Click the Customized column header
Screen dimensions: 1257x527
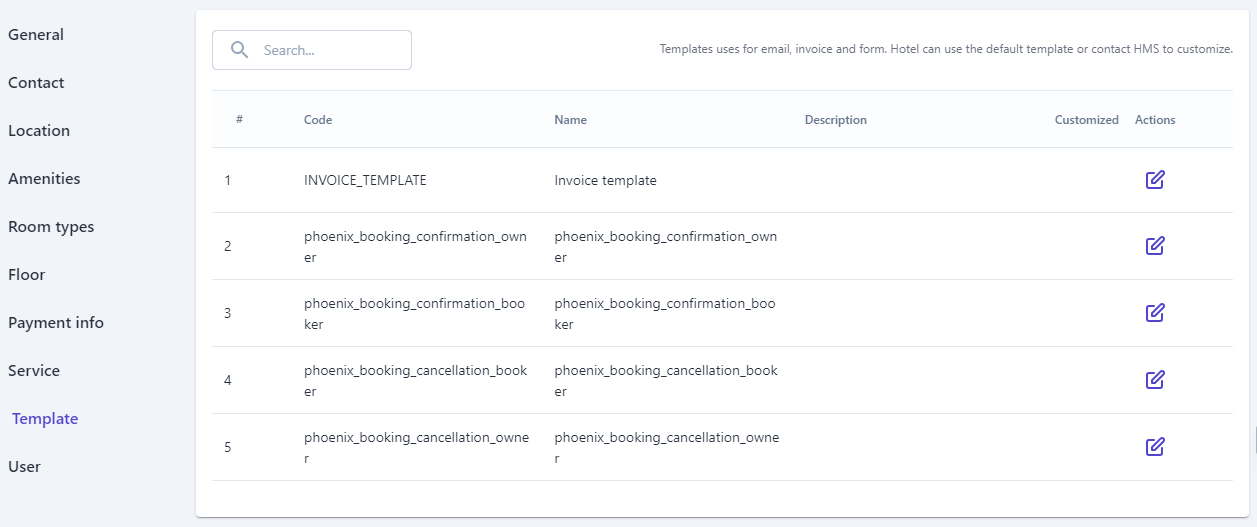tap(1086, 120)
